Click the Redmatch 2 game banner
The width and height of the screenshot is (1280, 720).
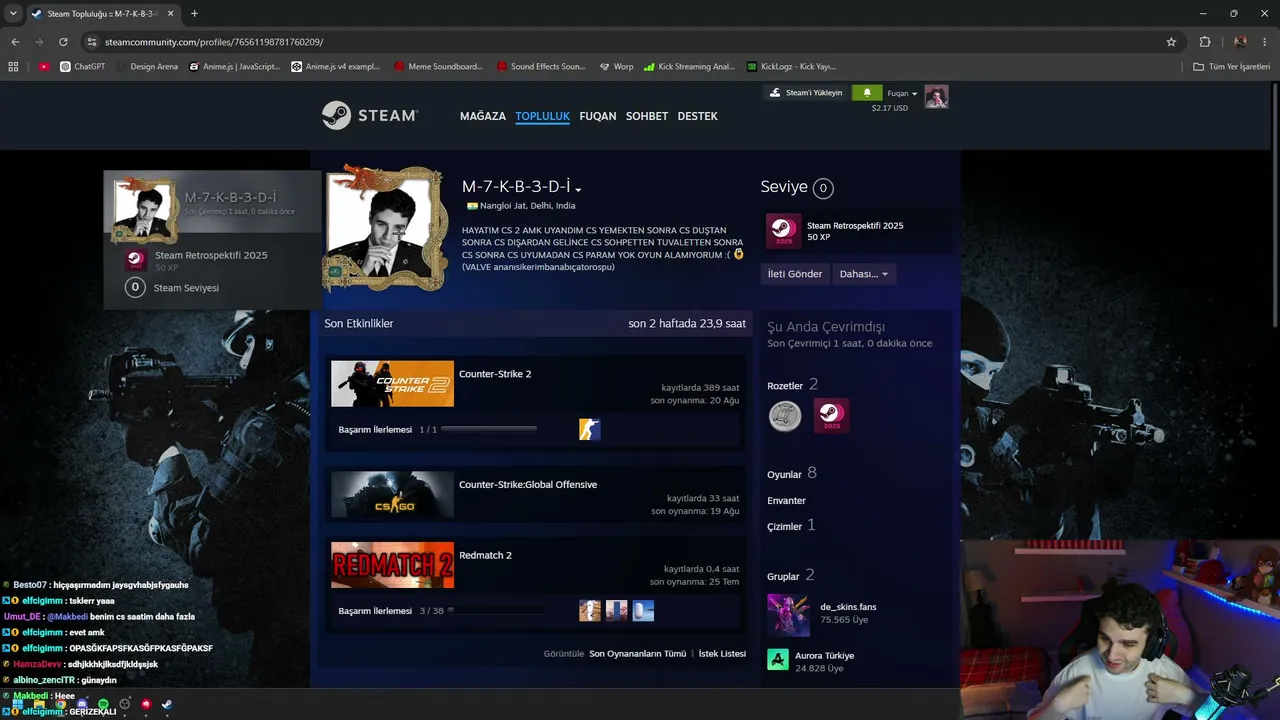[x=392, y=565]
